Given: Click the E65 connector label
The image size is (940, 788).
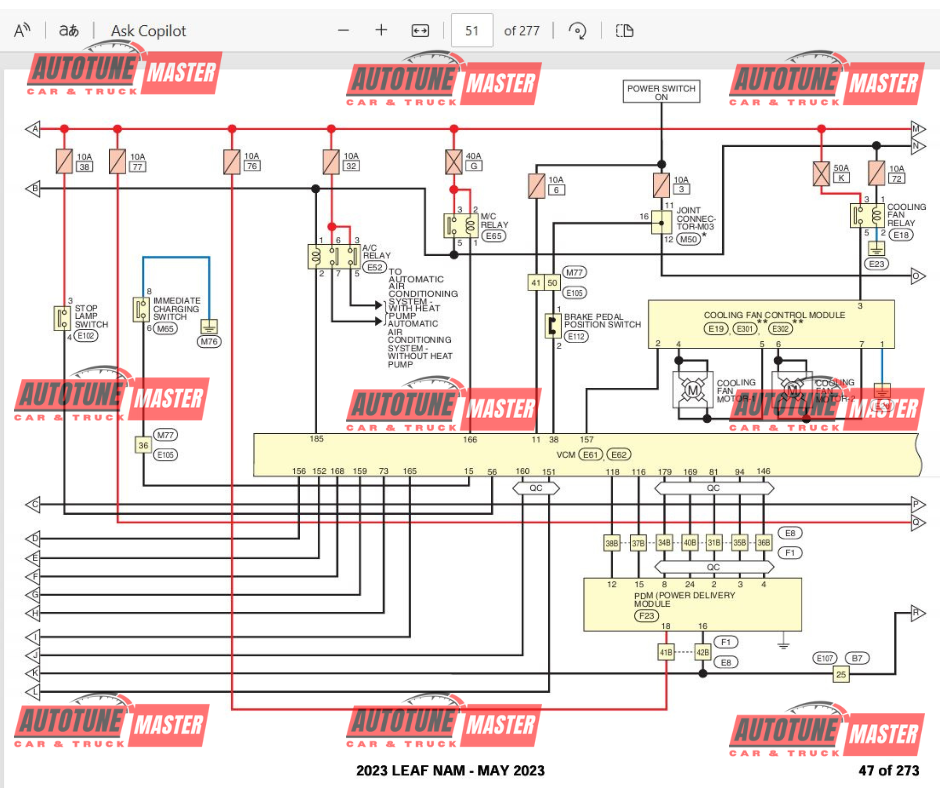Looking at the screenshot, I should [493, 236].
